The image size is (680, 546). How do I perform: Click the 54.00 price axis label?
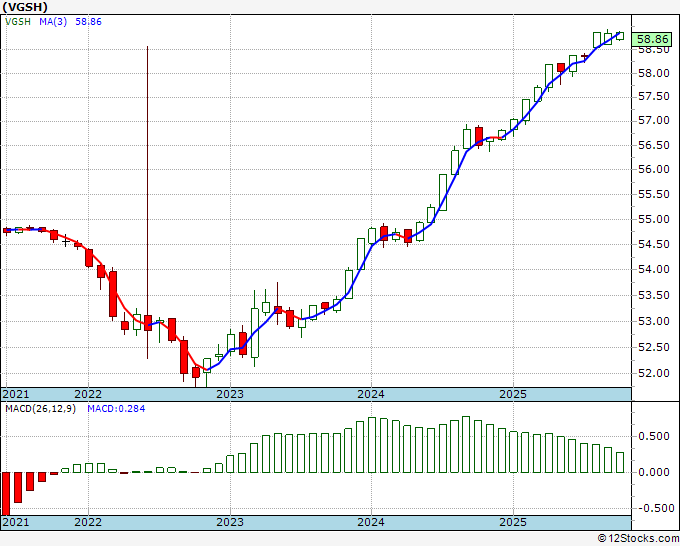click(654, 269)
